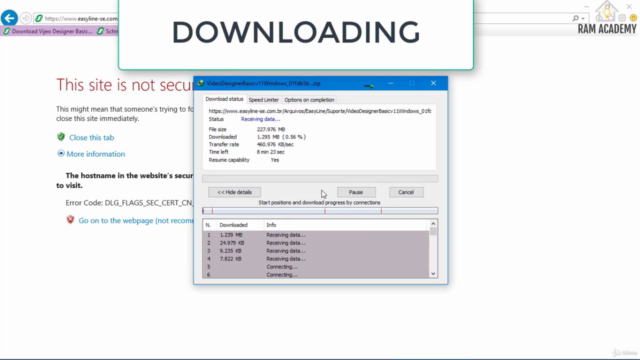Select connection row 4 with 7.822 KB
640x360 pixels.
(316, 259)
